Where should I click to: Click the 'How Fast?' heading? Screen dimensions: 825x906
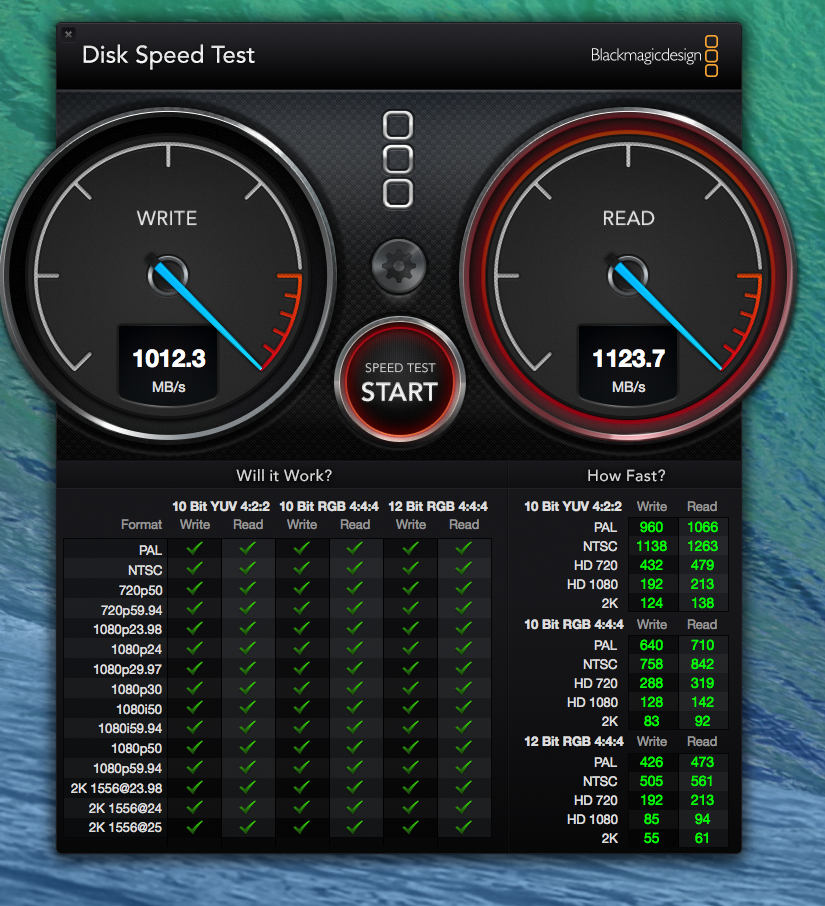click(x=626, y=476)
